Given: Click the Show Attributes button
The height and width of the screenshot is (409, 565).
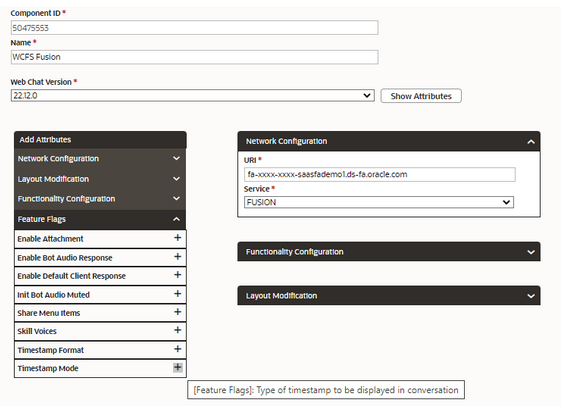Looking at the screenshot, I should [421, 96].
